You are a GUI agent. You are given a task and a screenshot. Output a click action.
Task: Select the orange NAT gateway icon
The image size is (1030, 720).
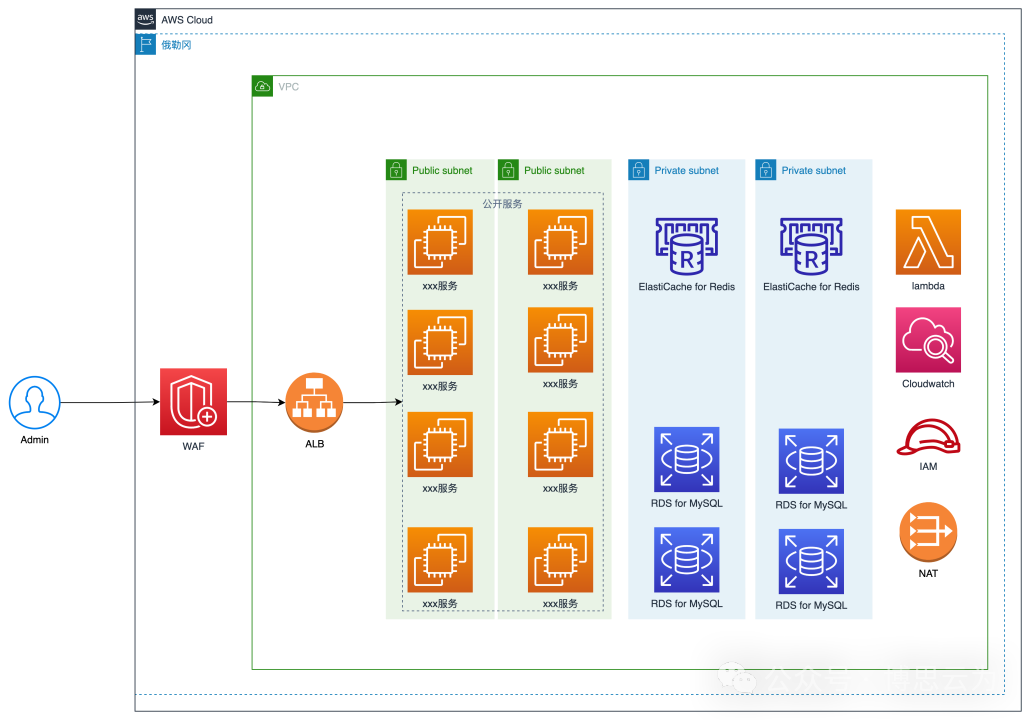tap(928, 532)
